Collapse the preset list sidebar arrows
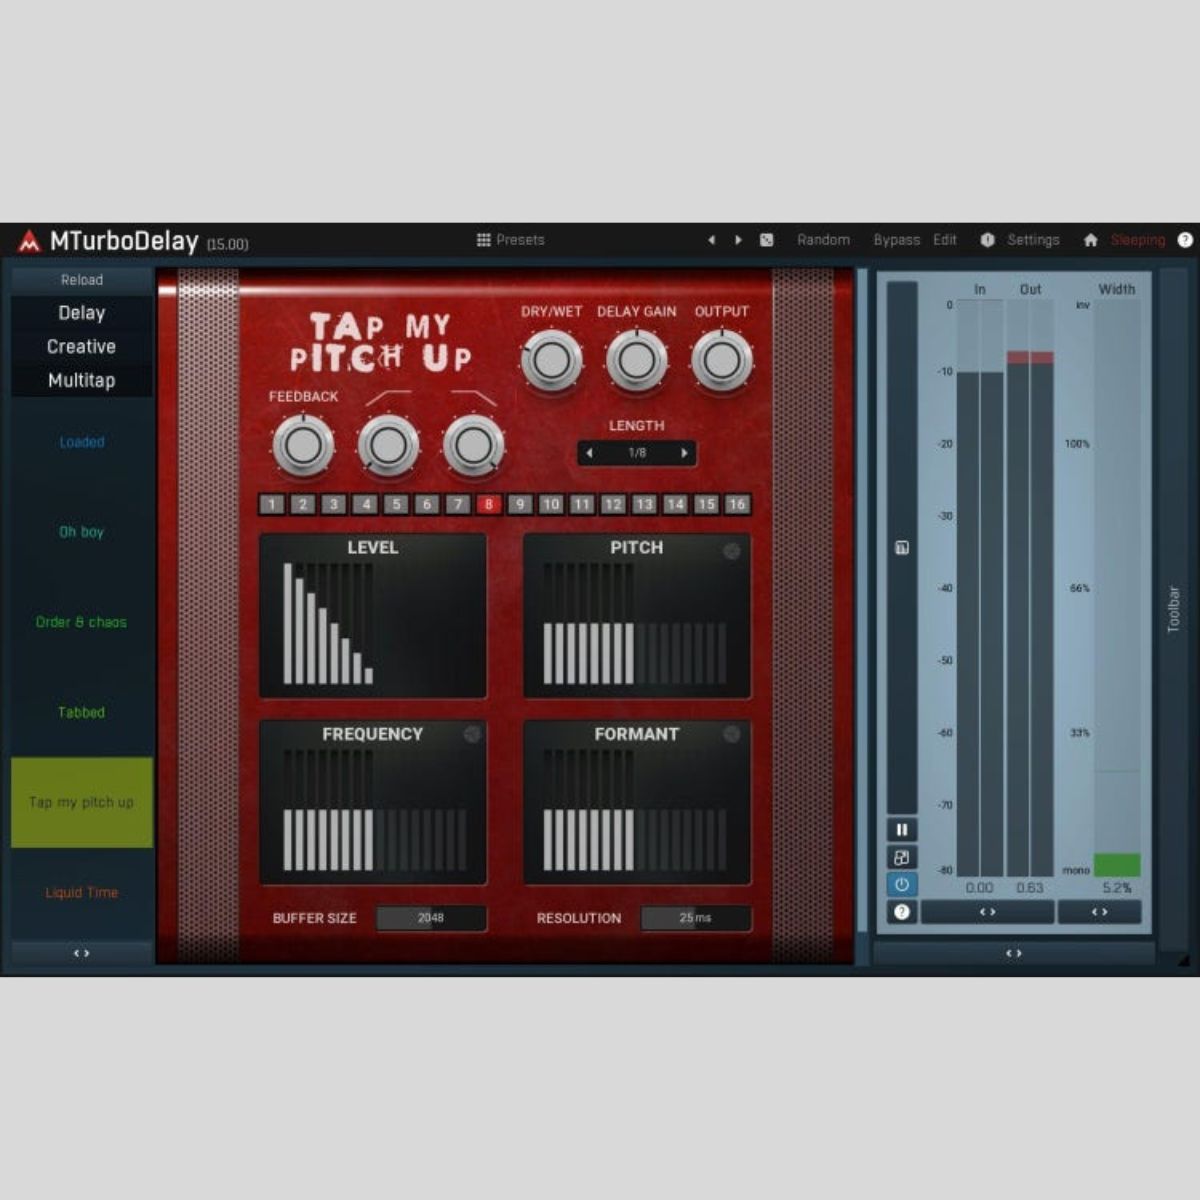Viewport: 1200px width, 1200px height. coord(82,953)
